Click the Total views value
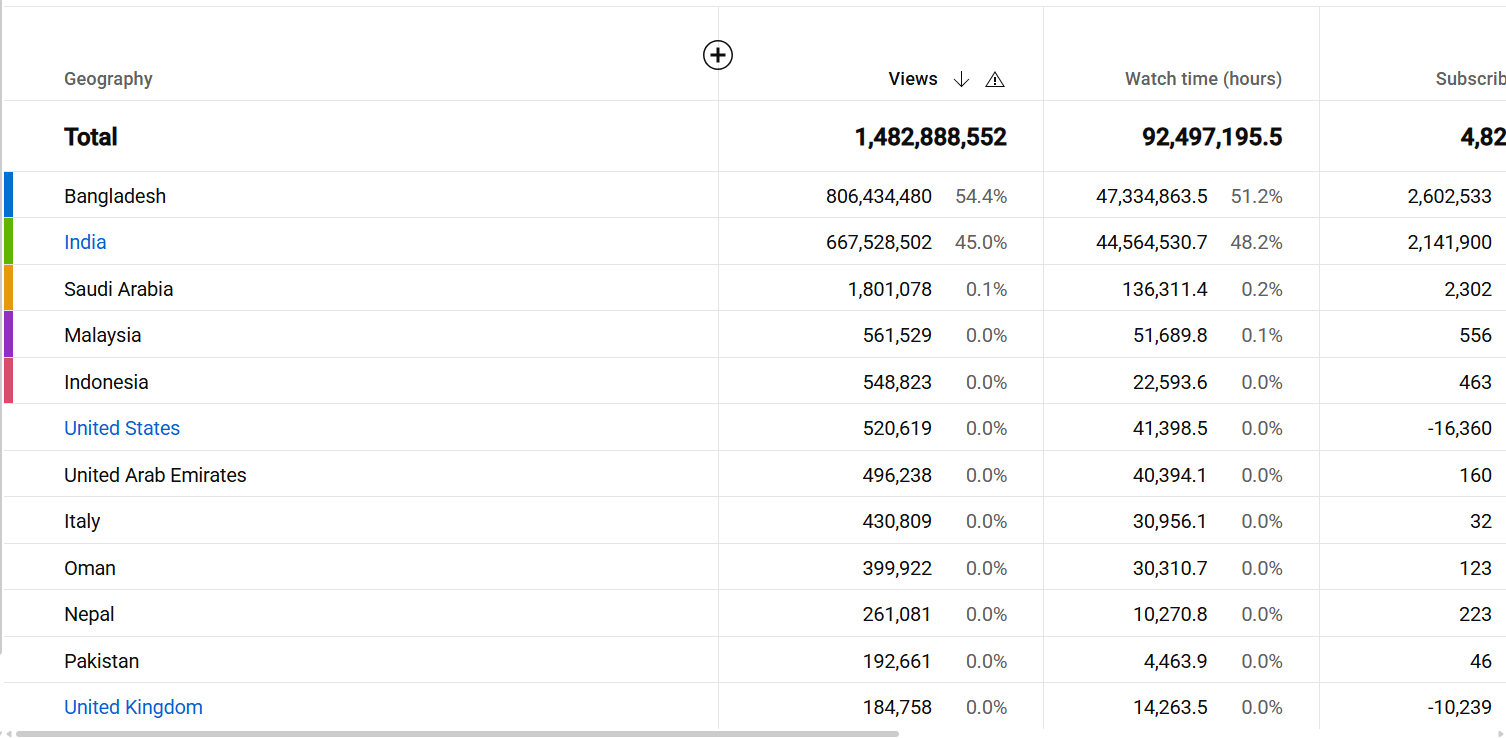The width and height of the screenshot is (1506, 738). coord(930,137)
